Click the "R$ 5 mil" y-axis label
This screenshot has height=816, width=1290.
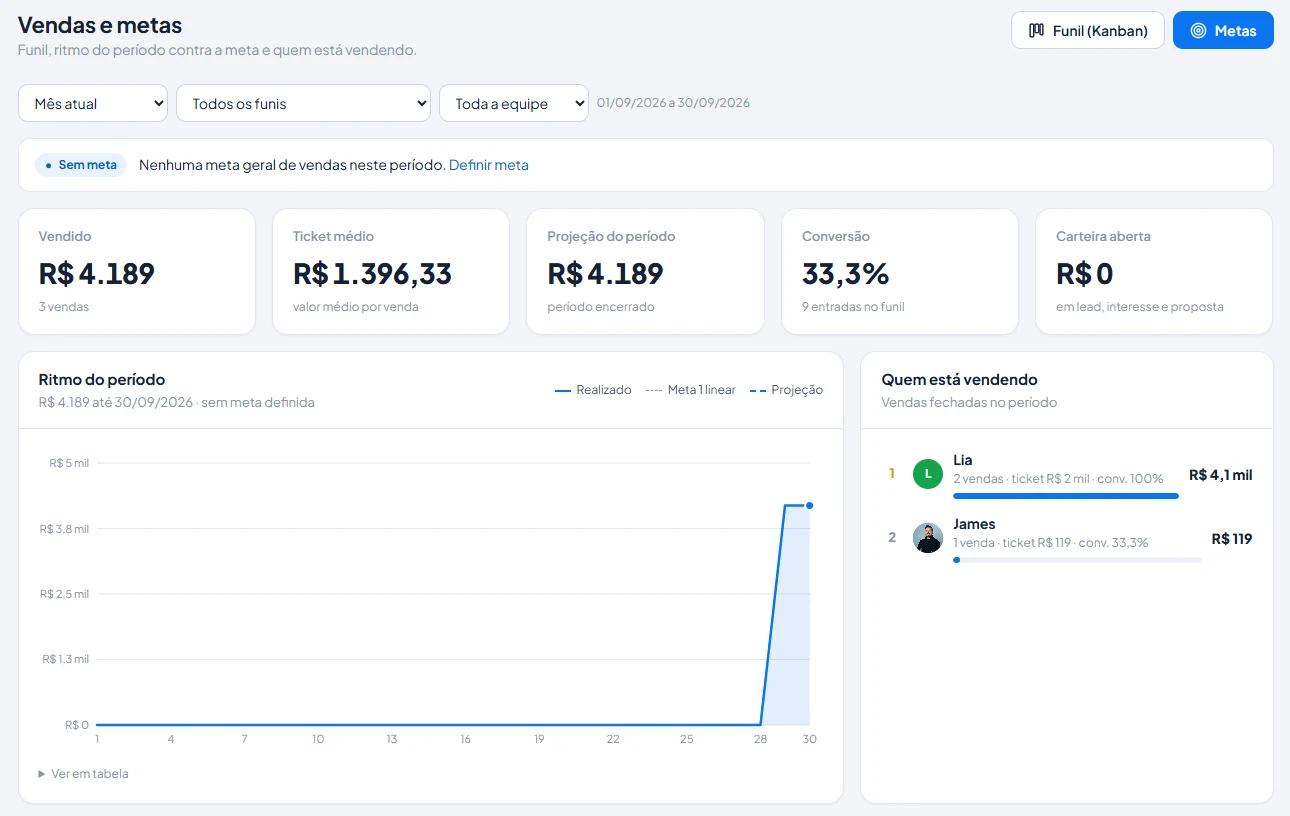pos(69,463)
